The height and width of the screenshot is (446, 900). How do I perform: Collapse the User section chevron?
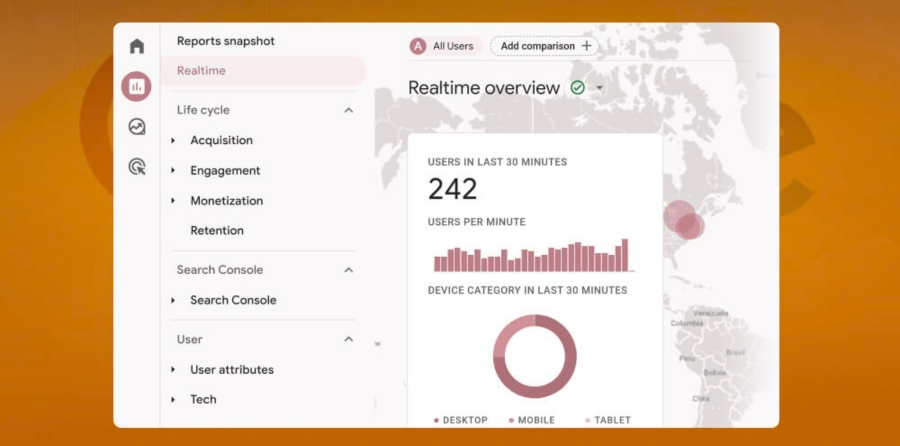click(x=348, y=340)
